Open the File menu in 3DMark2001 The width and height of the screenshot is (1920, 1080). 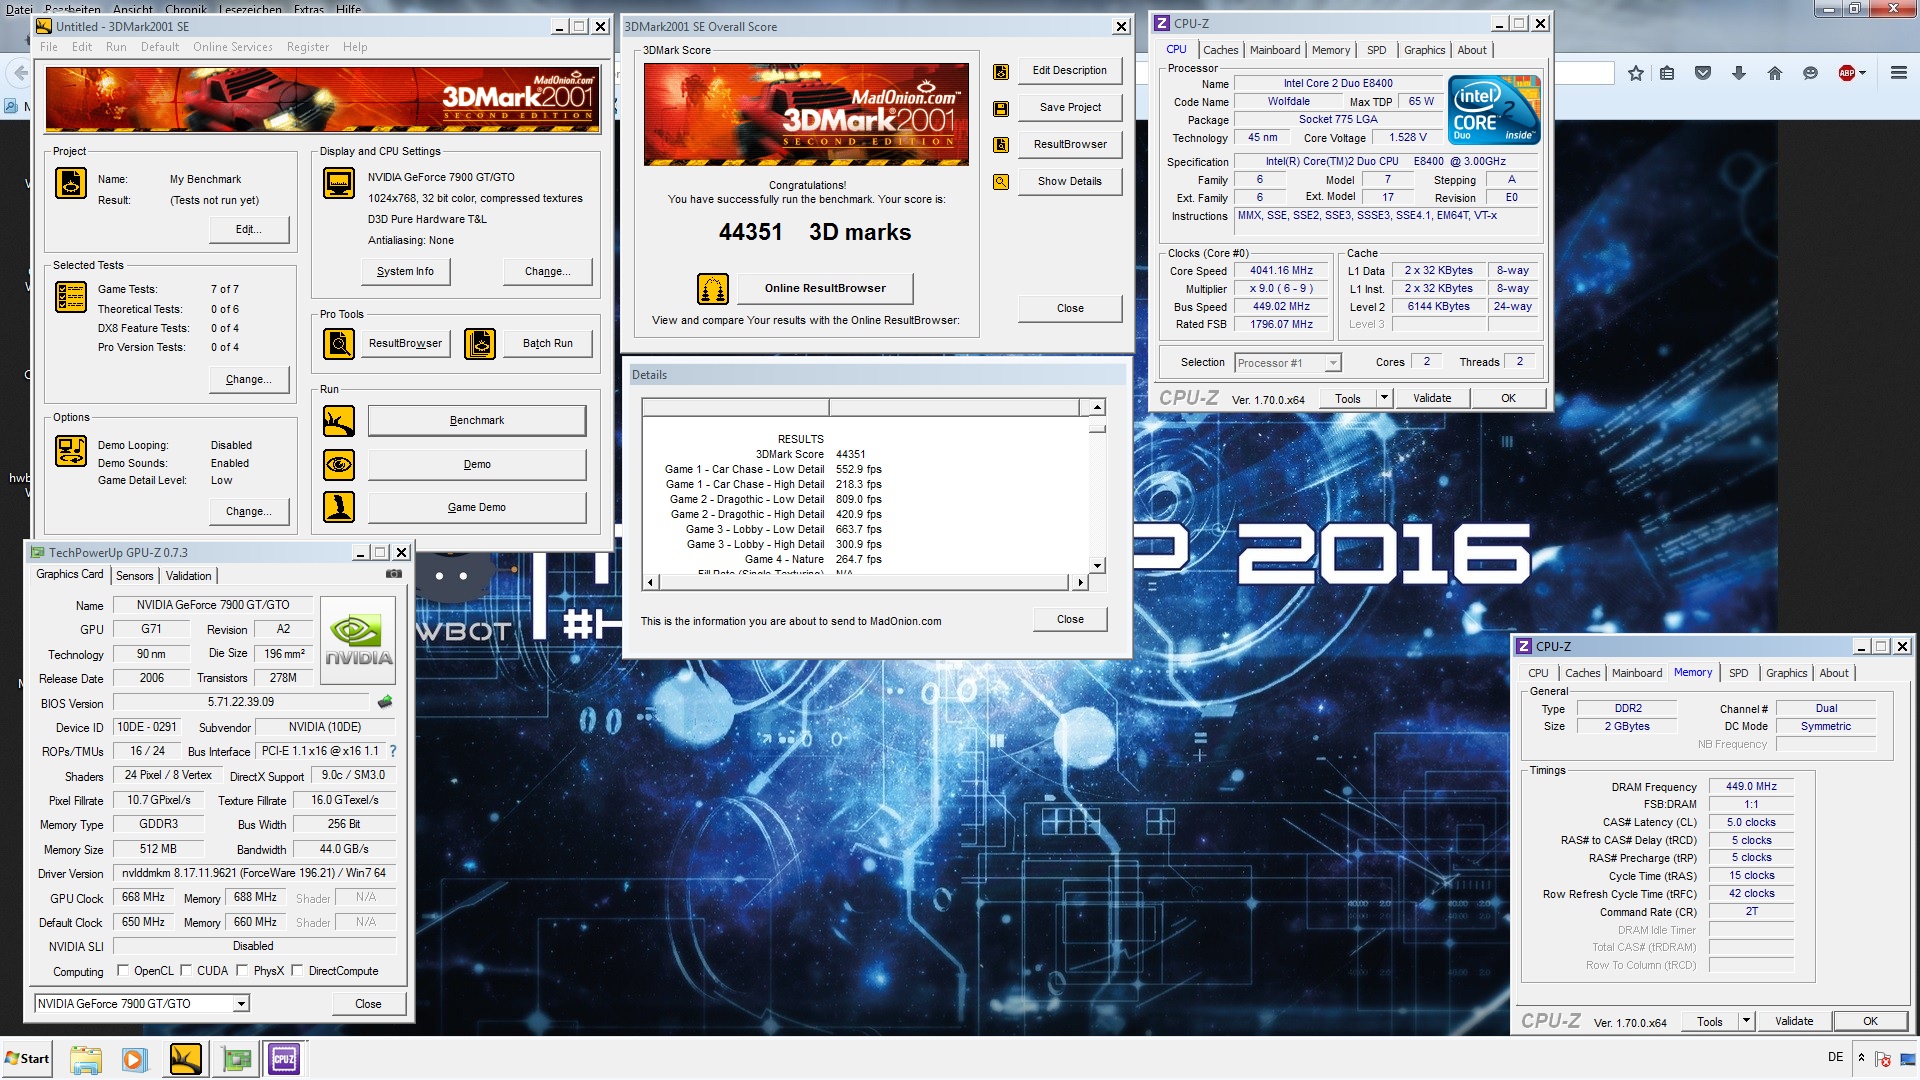pyautogui.click(x=48, y=47)
